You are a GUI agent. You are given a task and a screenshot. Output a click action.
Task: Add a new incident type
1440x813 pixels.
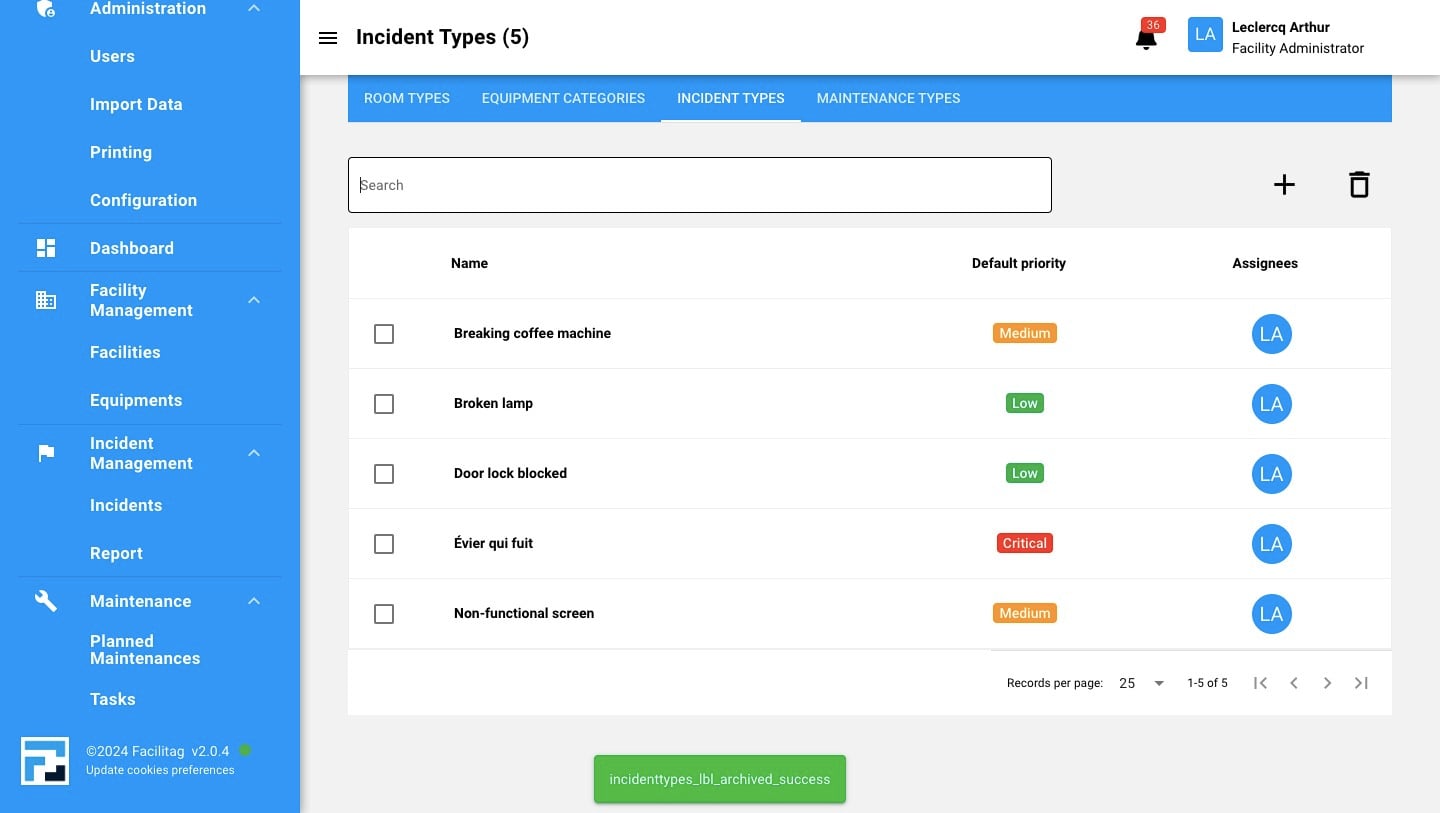[1284, 185]
